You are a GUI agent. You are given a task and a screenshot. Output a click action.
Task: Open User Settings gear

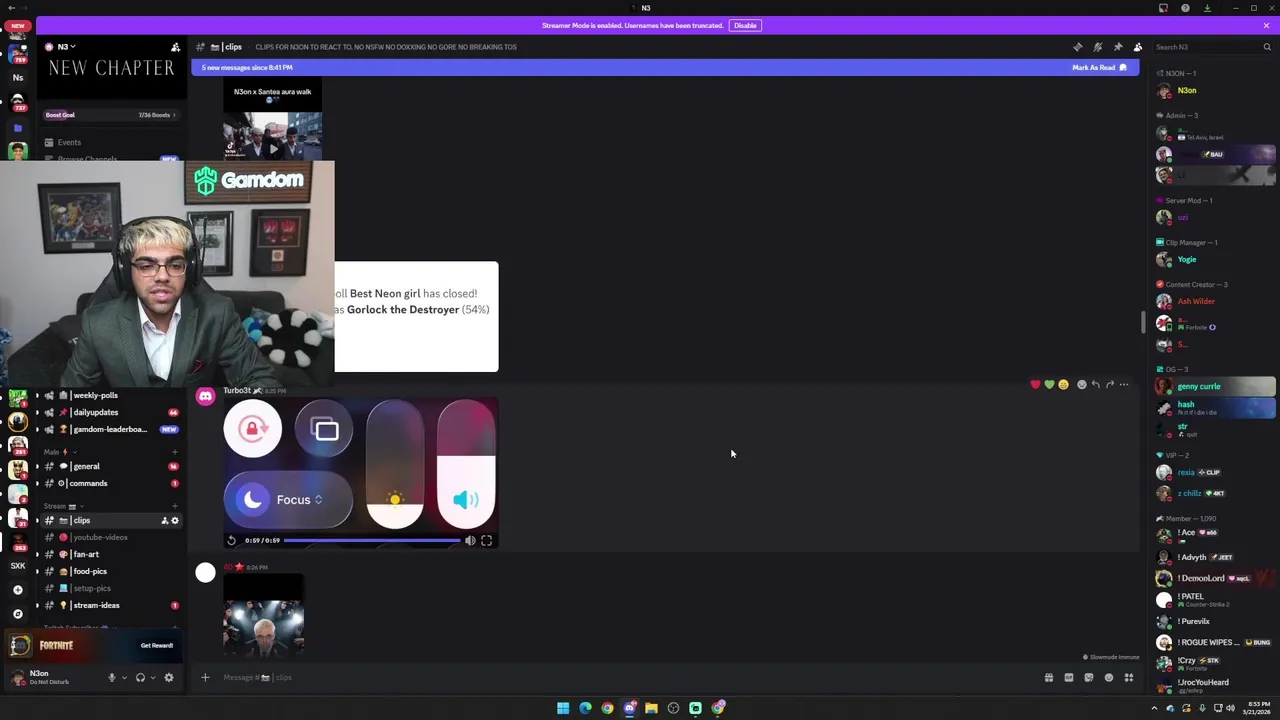tap(168, 677)
